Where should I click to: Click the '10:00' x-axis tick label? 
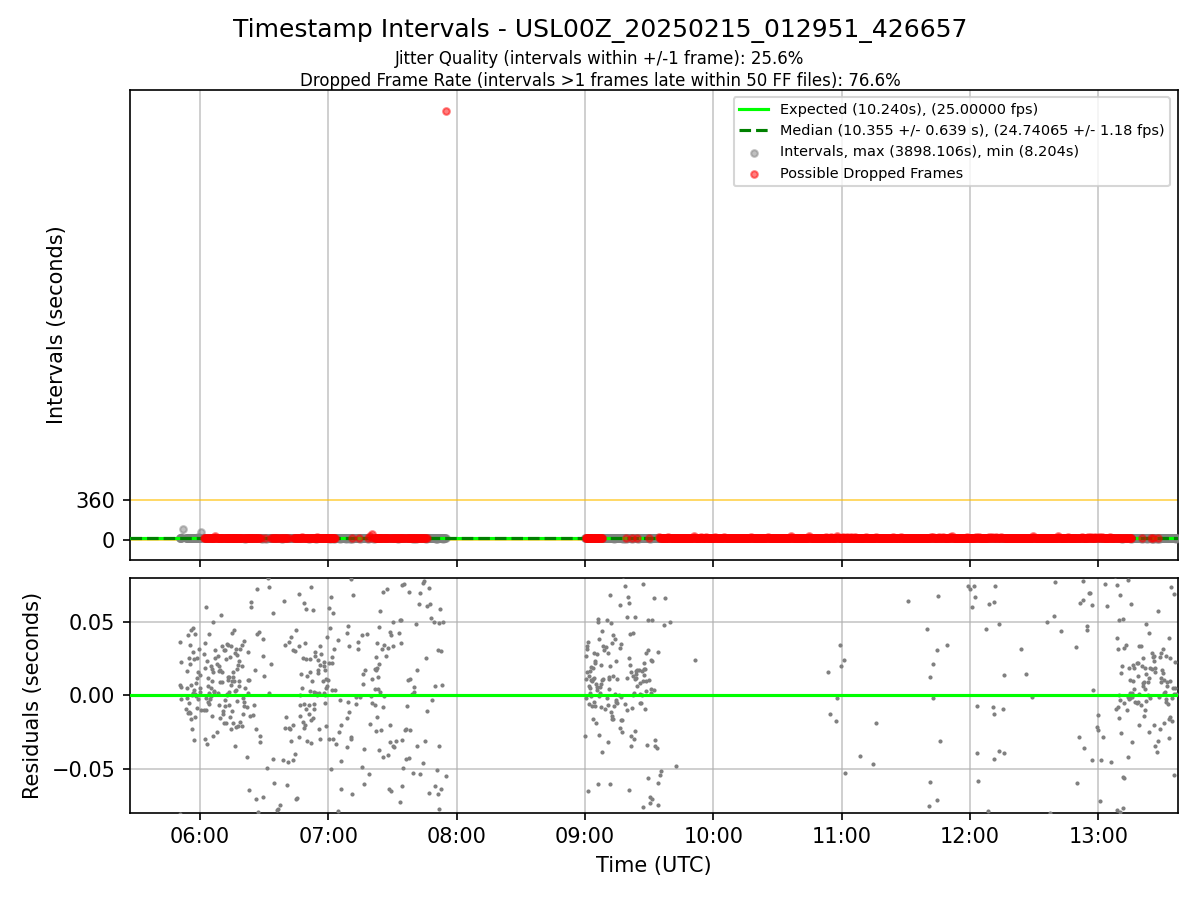713,834
